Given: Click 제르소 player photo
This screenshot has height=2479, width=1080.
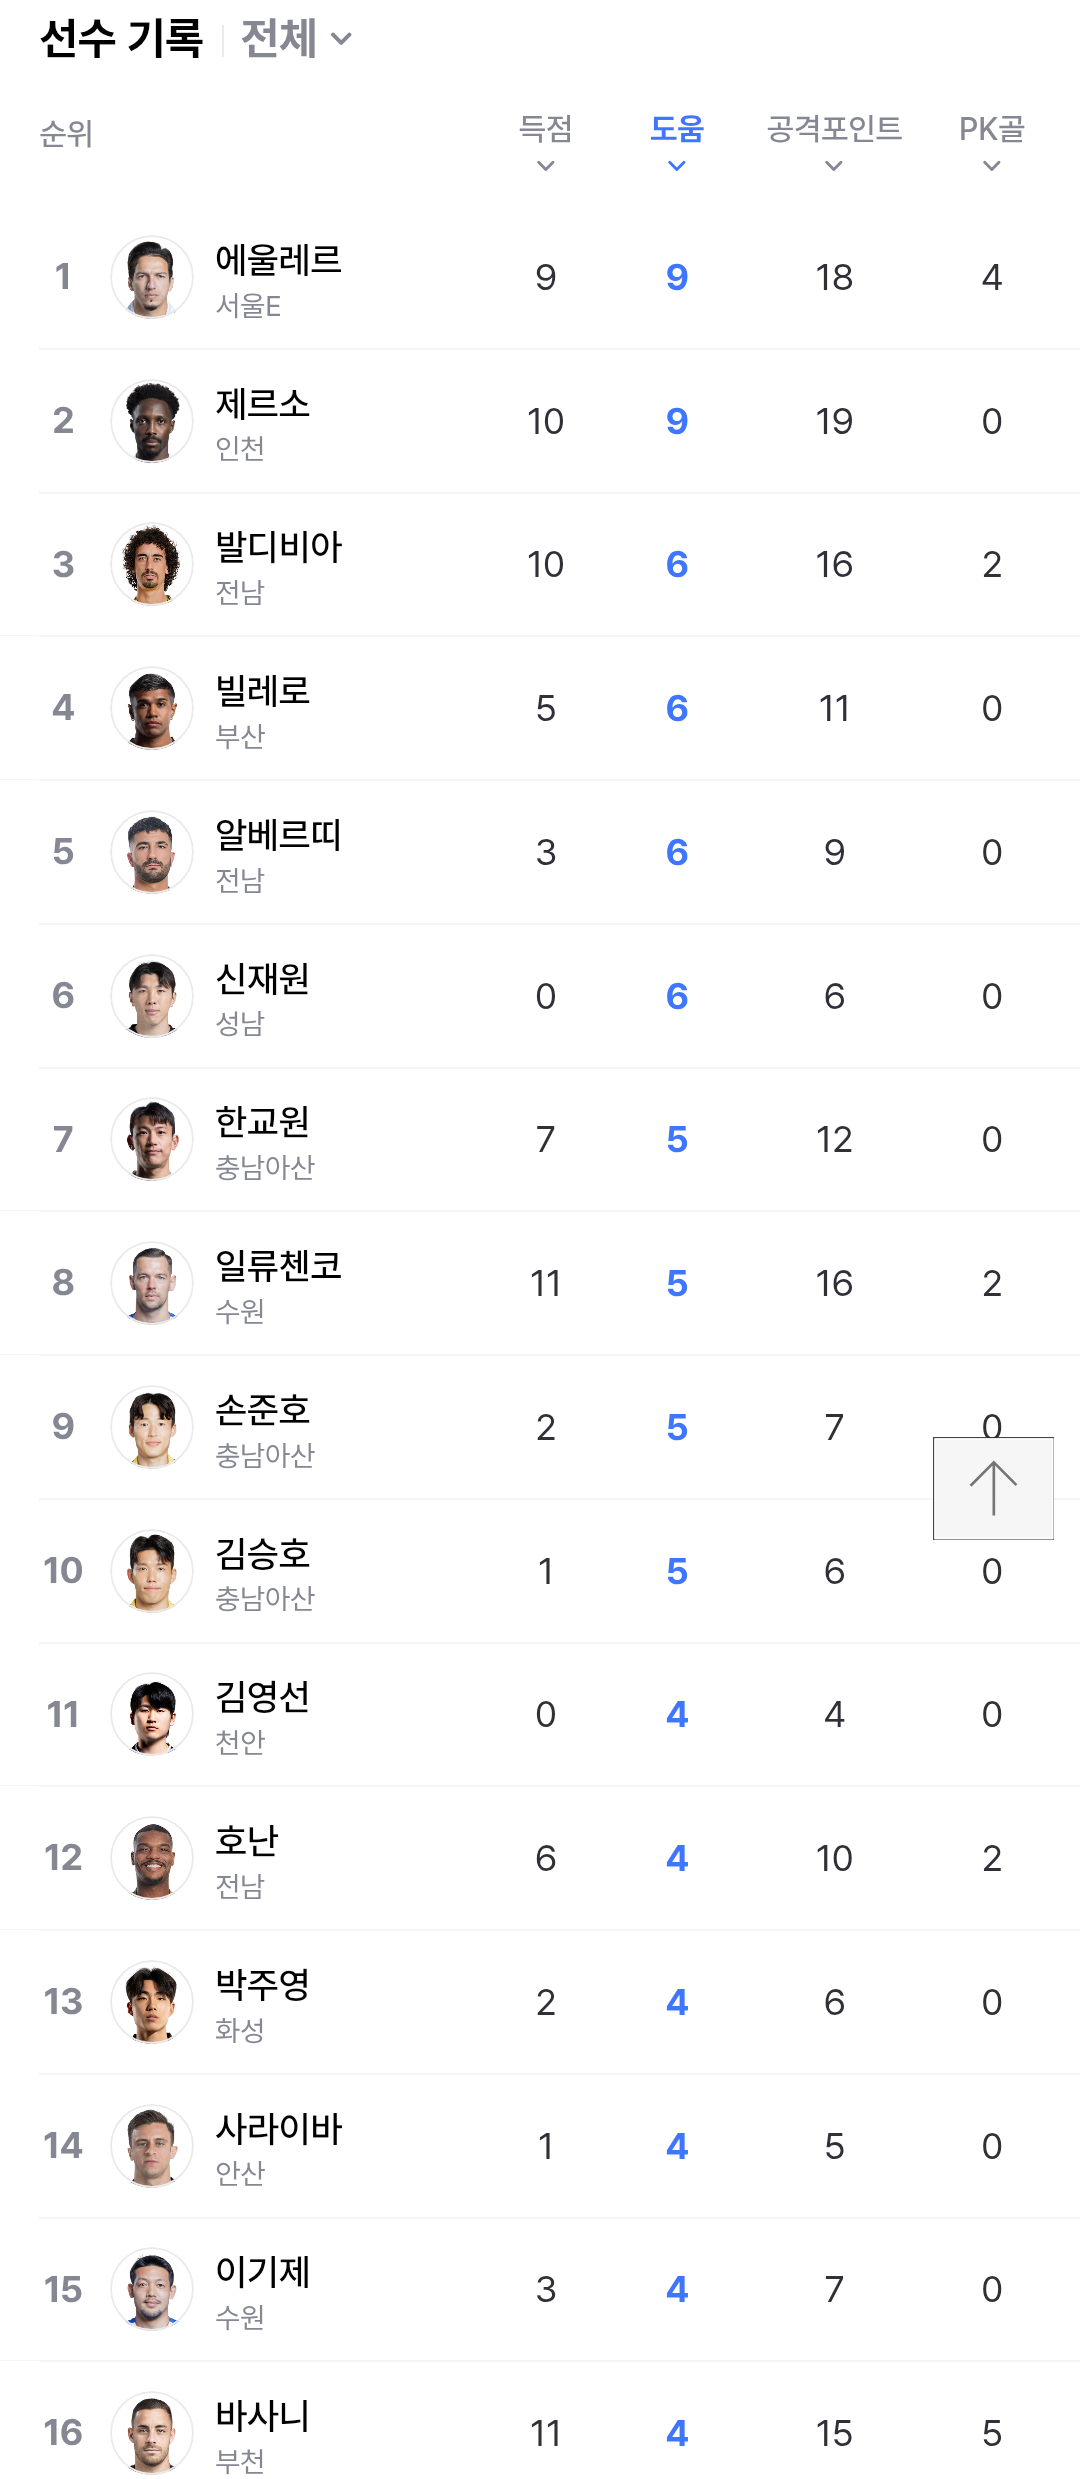Looking at the screenshot, I should [152, 421].
